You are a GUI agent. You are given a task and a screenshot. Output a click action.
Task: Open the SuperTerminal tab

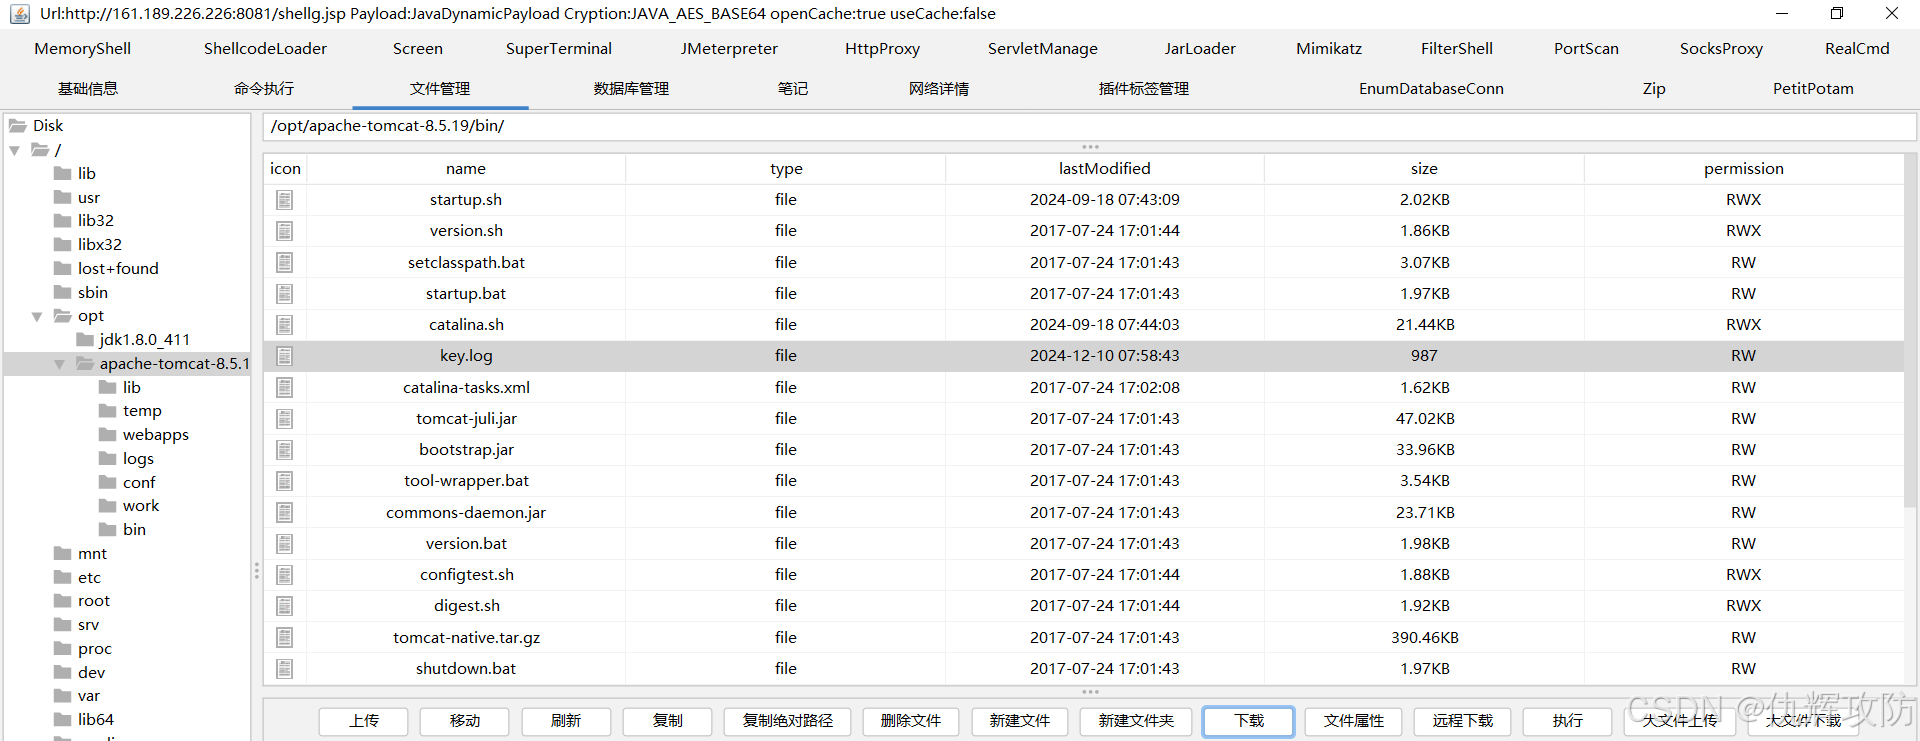(x=558, y=48)
